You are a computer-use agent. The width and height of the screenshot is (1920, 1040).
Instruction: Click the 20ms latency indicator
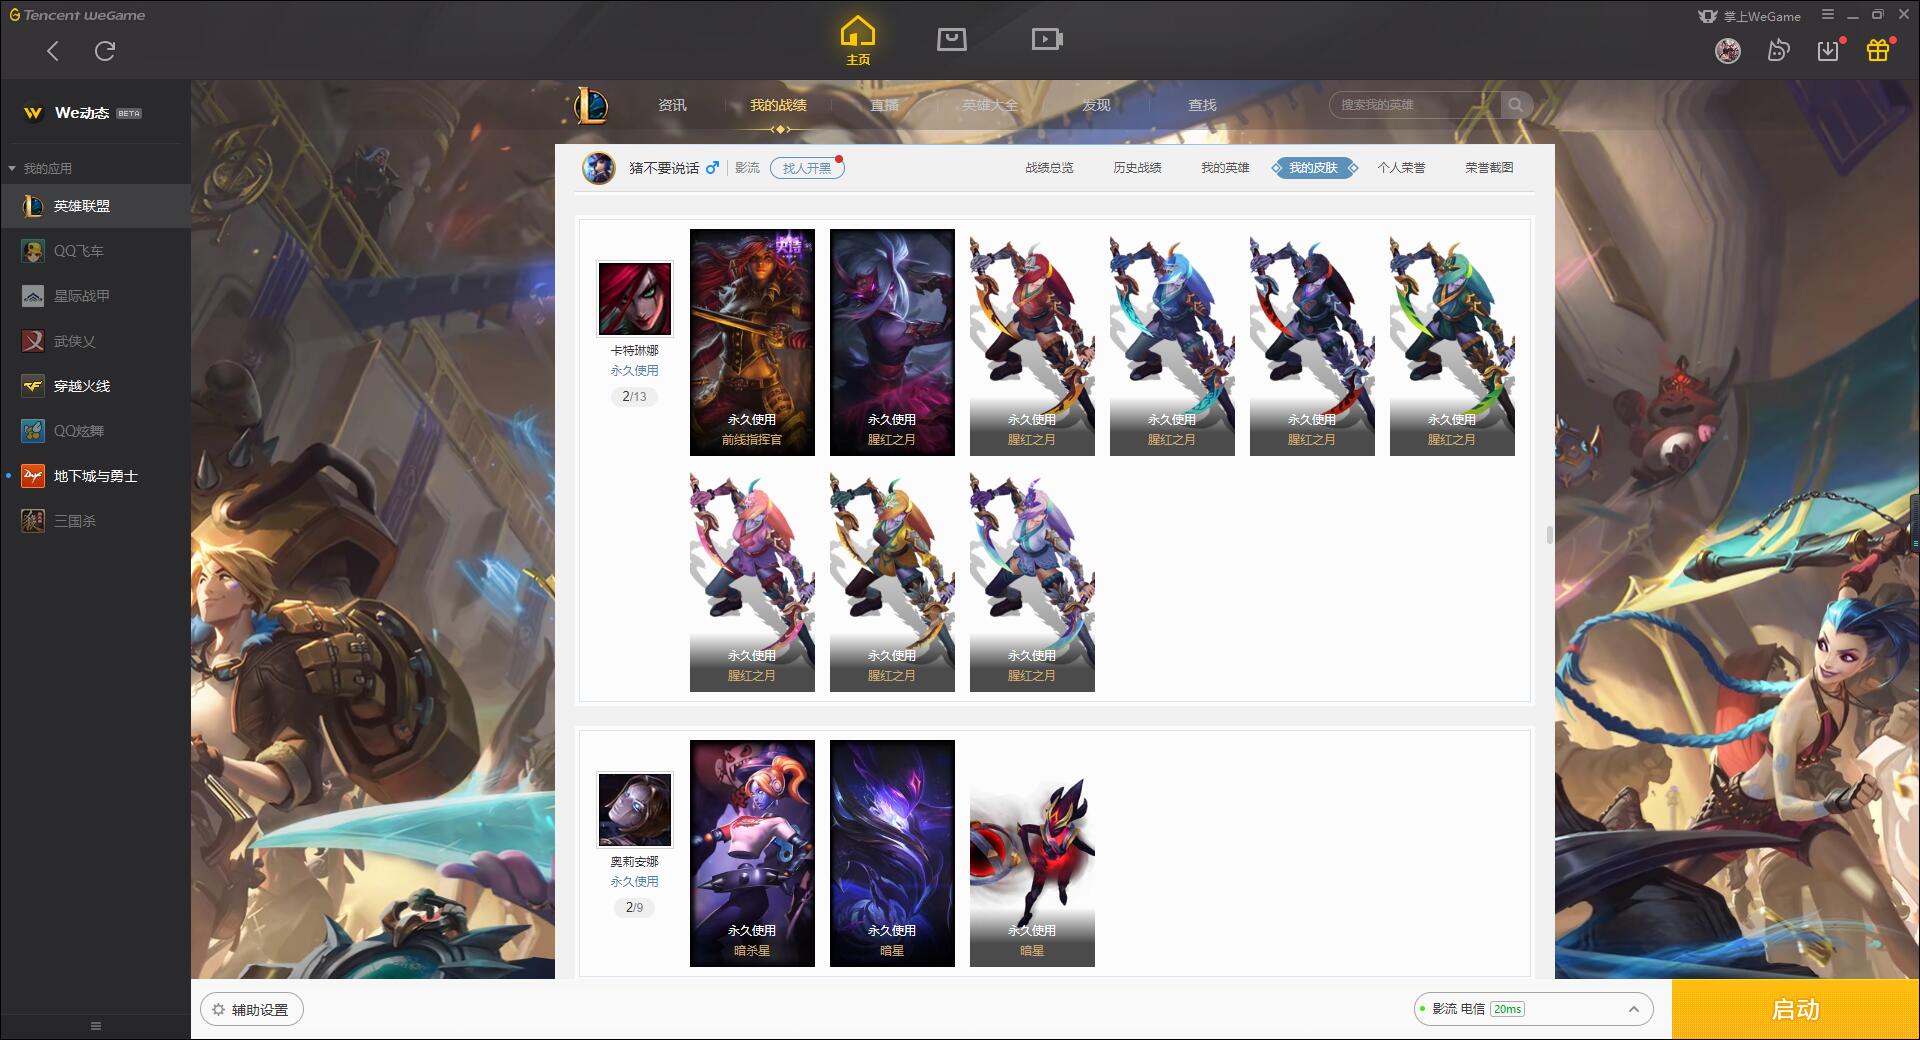click(x=1507, y=1009)
